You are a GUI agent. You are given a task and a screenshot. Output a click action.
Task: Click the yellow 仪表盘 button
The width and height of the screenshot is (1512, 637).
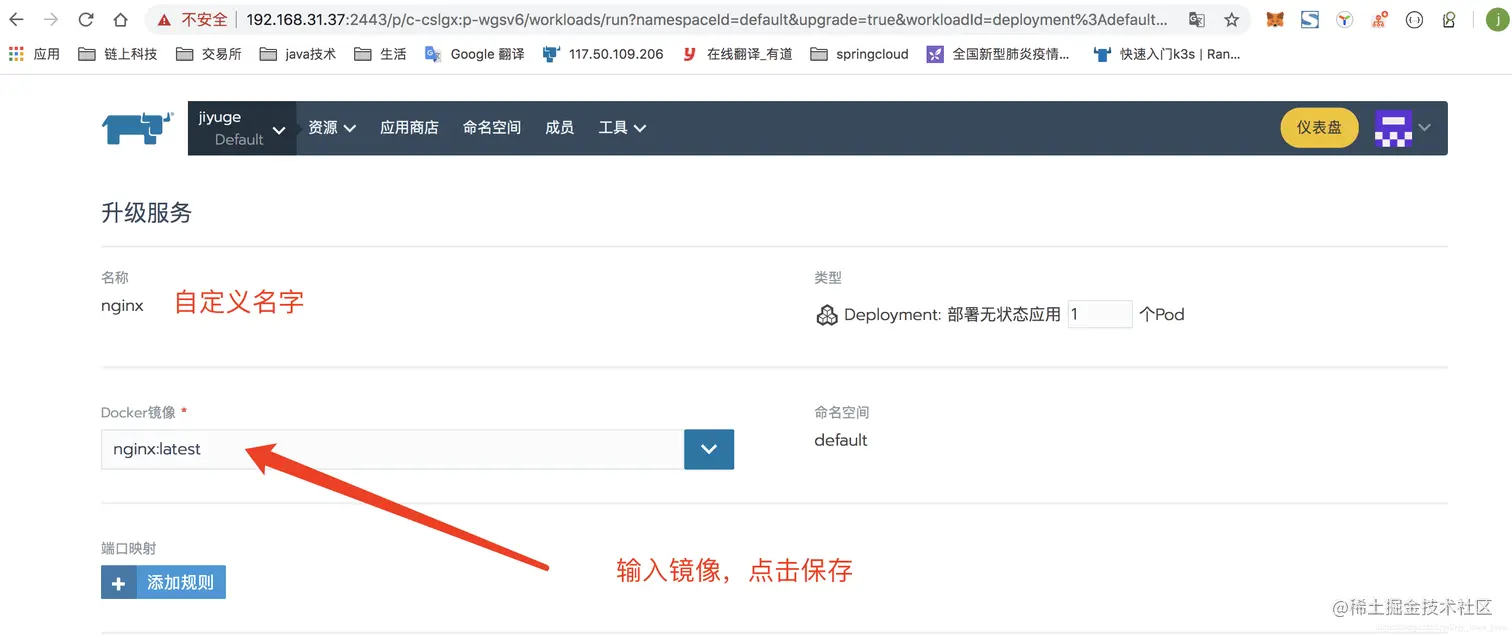coord(1319,128)
